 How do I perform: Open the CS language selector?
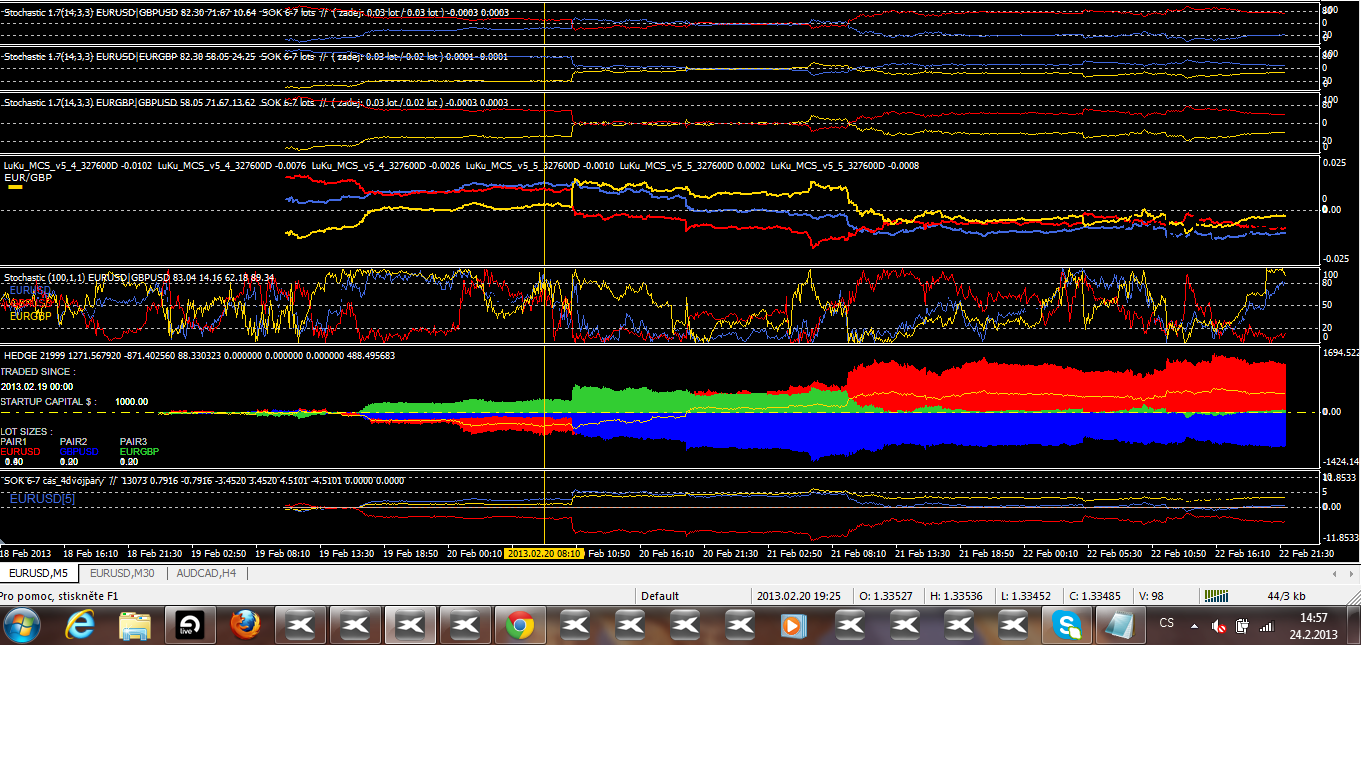tap(1166, 622)
